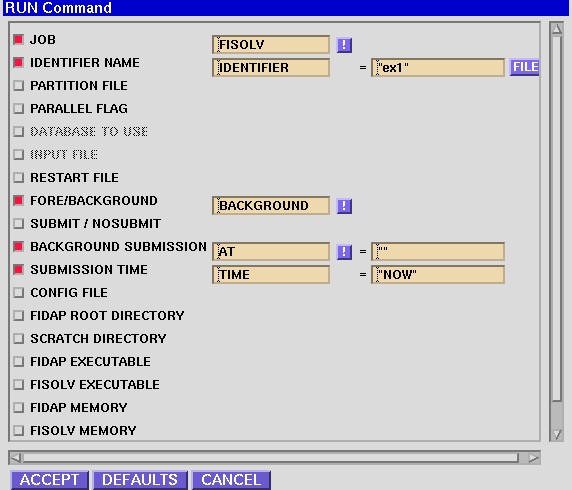Toggle the PARALLEL FLAG checkbox
The width and height of the screenshot is (572, 490).
click(18, 109)
